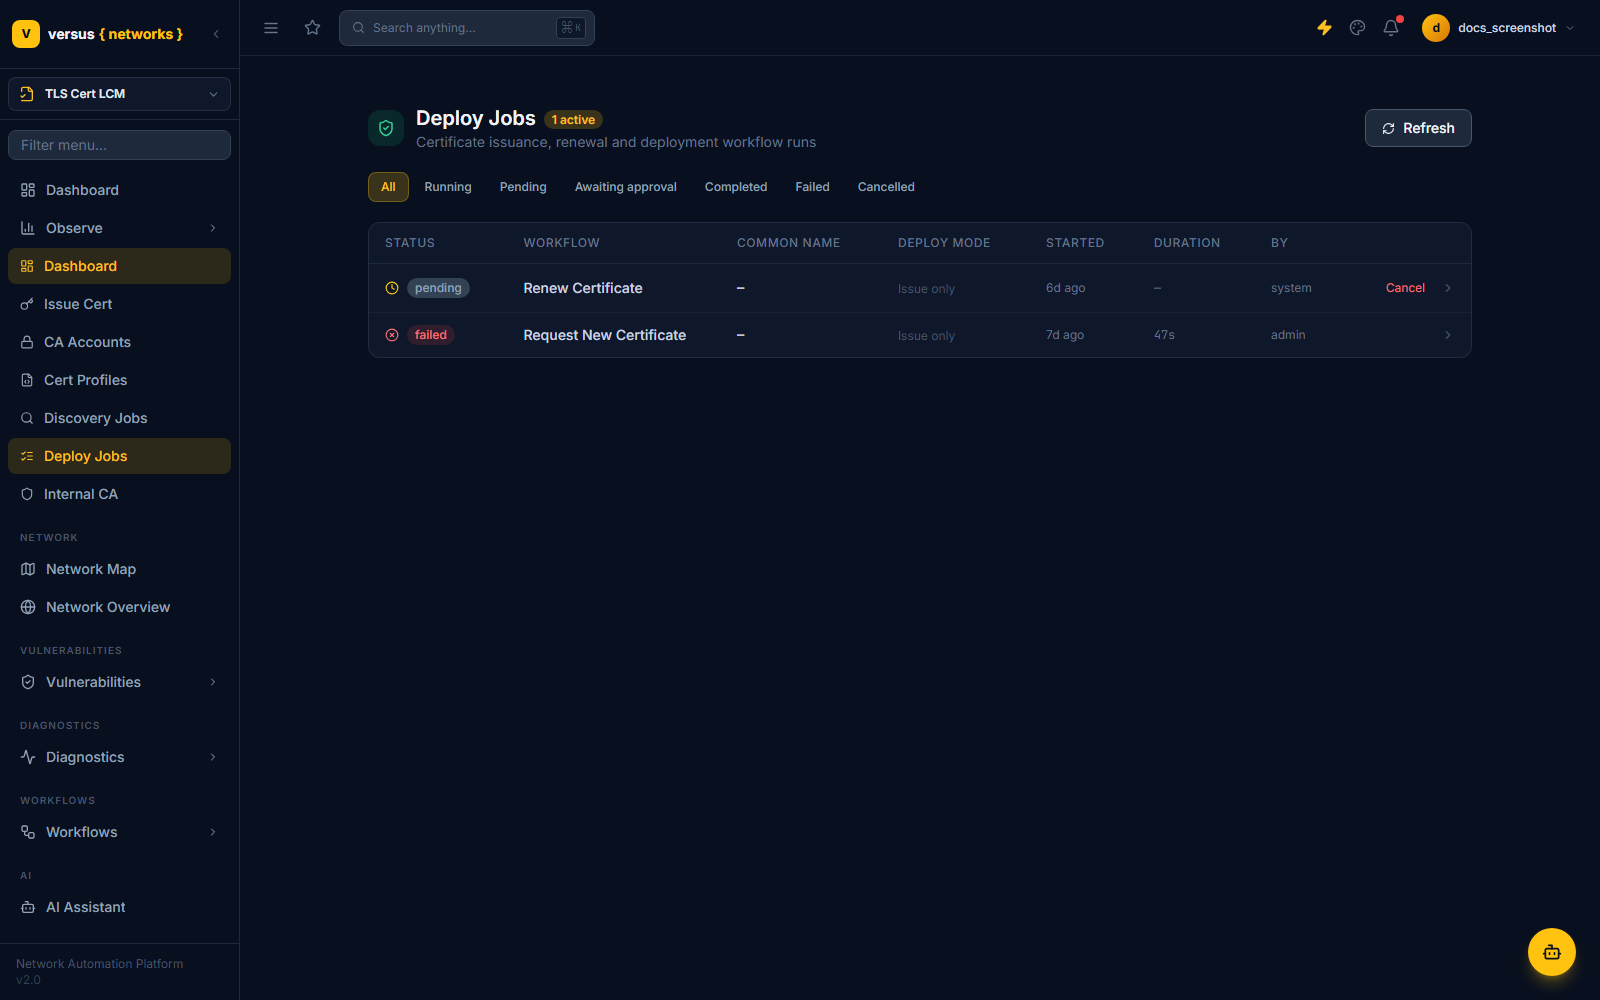Open Internal CA page
This screenshot has width=1600, height=1000.
click(x=119, y=494)
